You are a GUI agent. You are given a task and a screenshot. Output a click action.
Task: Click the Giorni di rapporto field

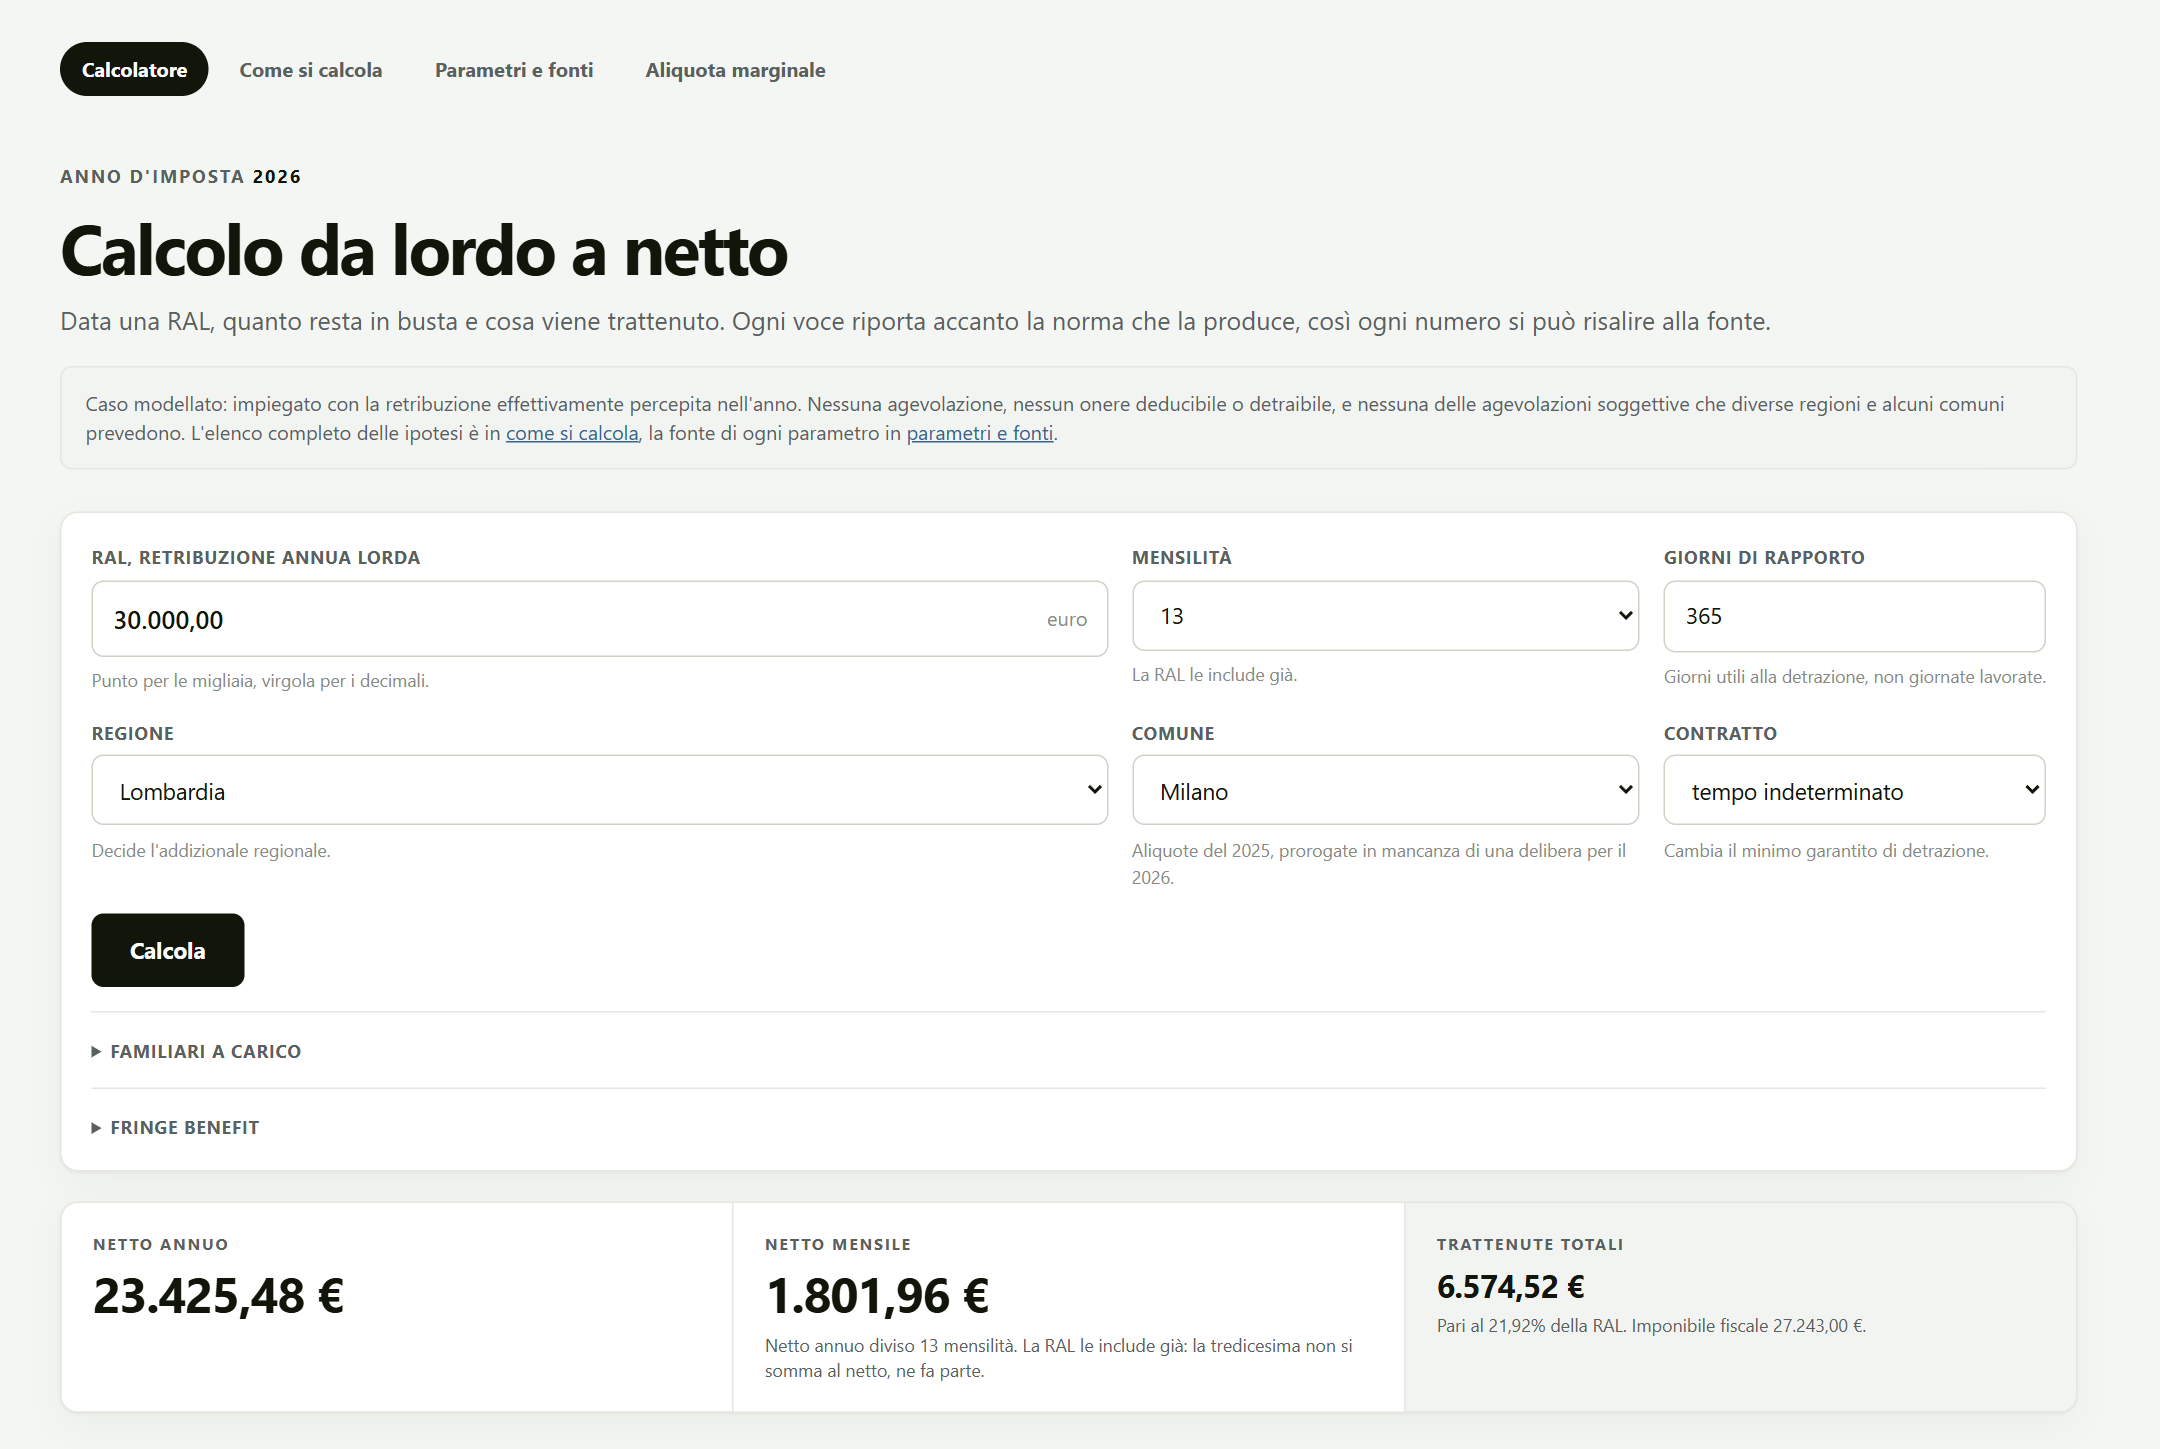[x=1854, y=616]
